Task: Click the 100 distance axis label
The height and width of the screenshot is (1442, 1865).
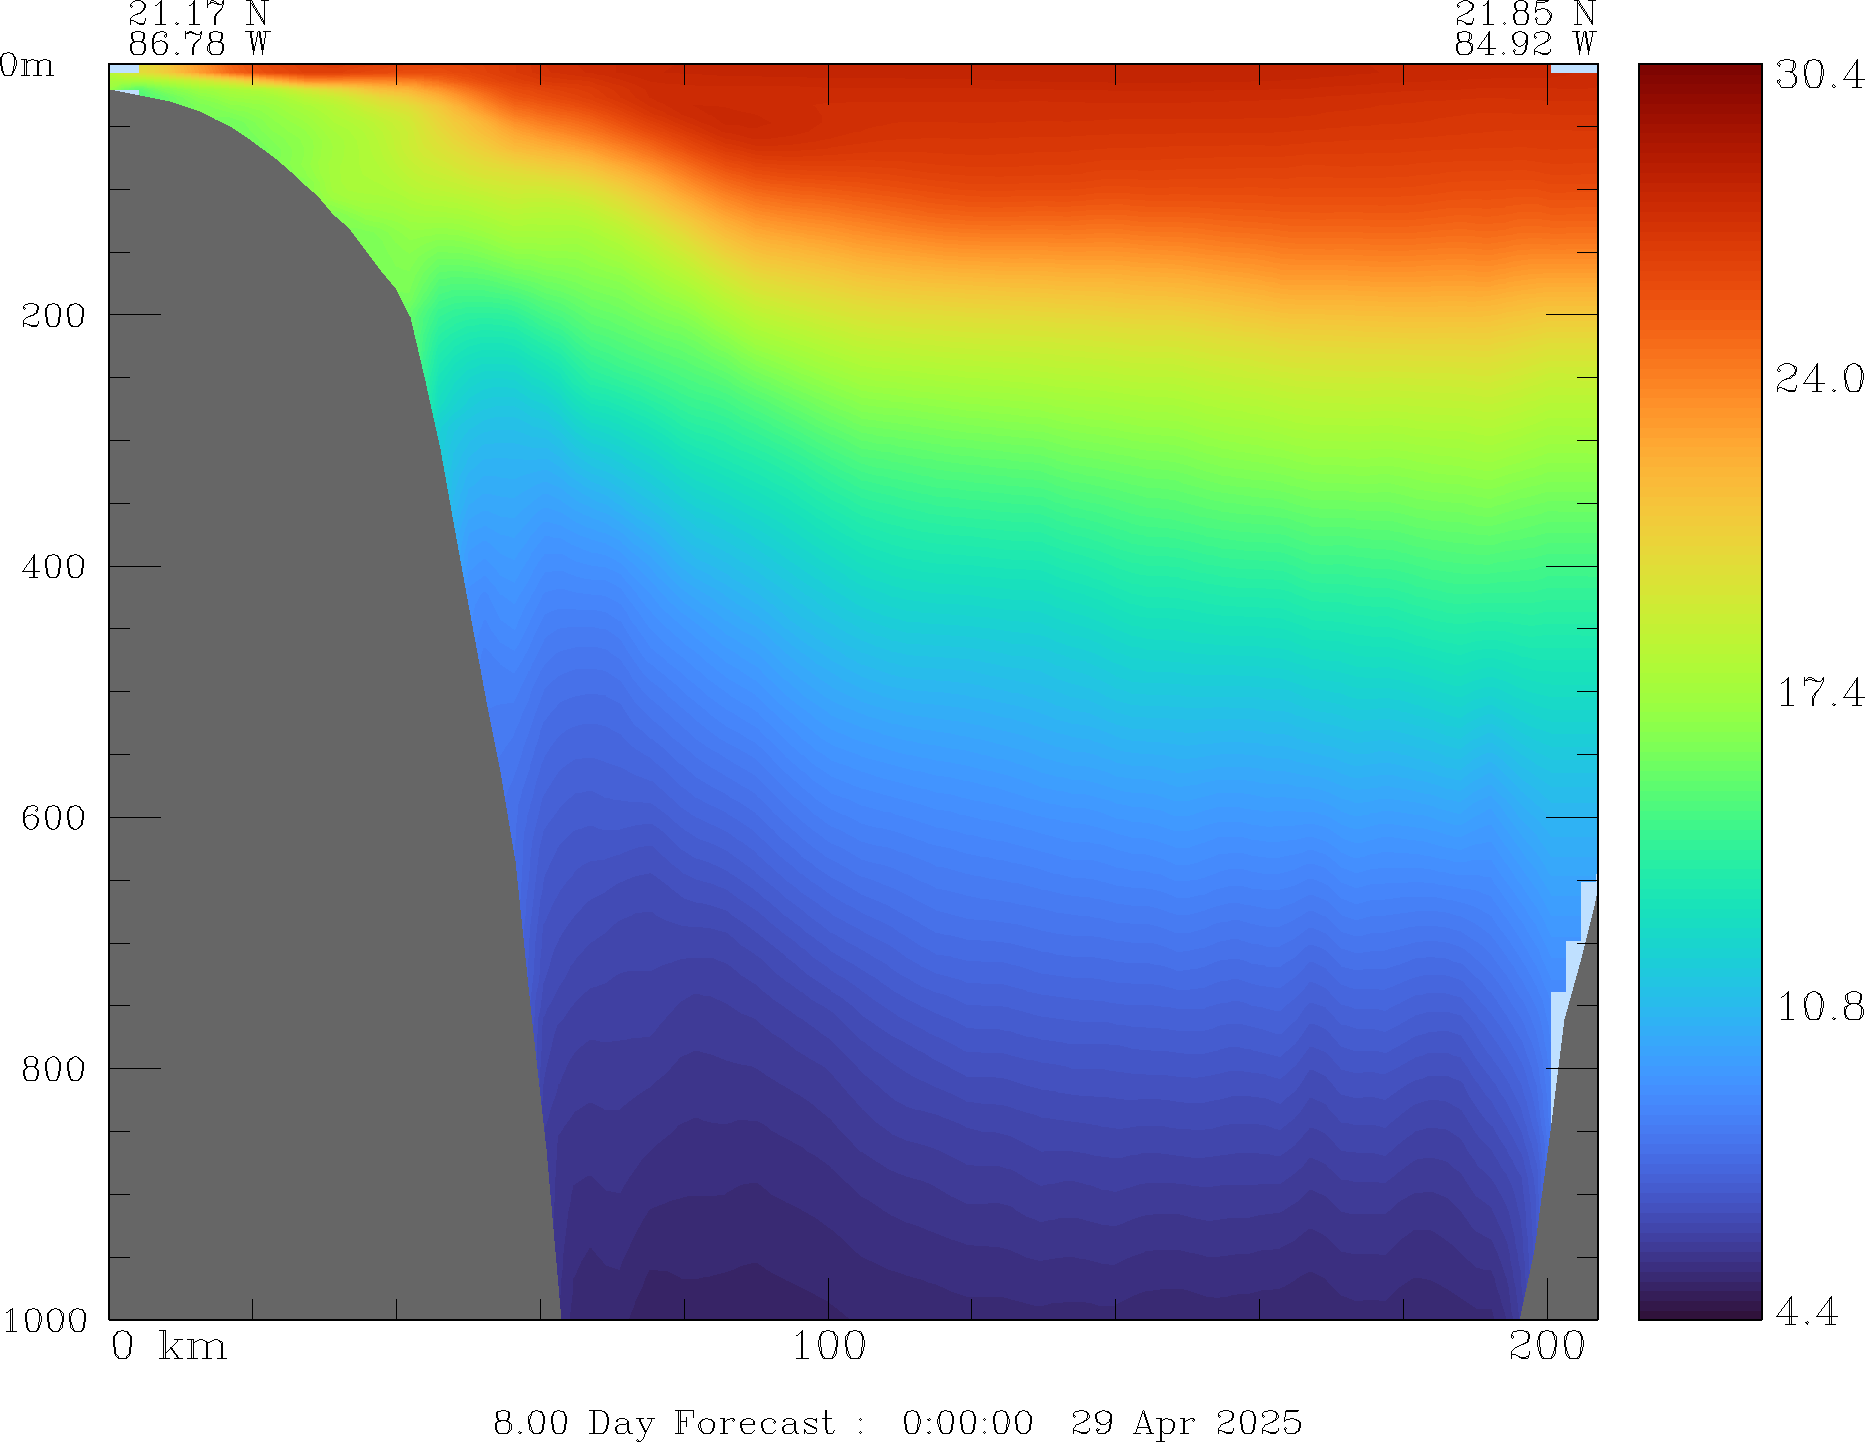Action: [828, 1346]
